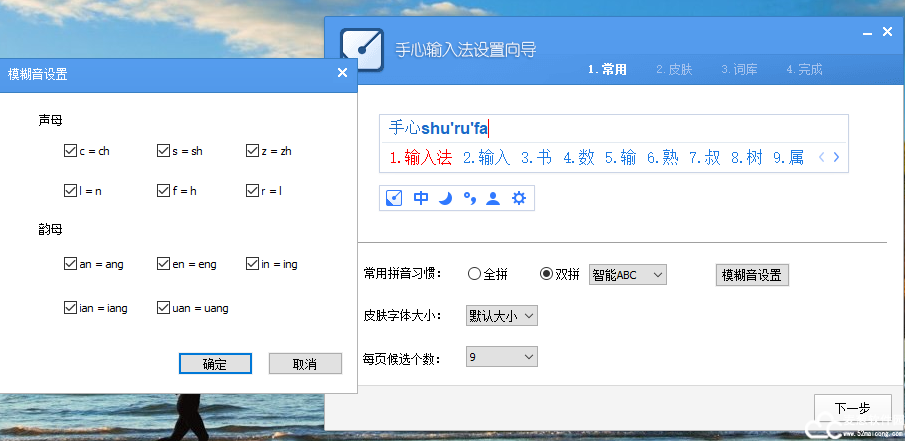Select the 全拼 radio button
905x441 pixels.
click(x=488, y=274)
